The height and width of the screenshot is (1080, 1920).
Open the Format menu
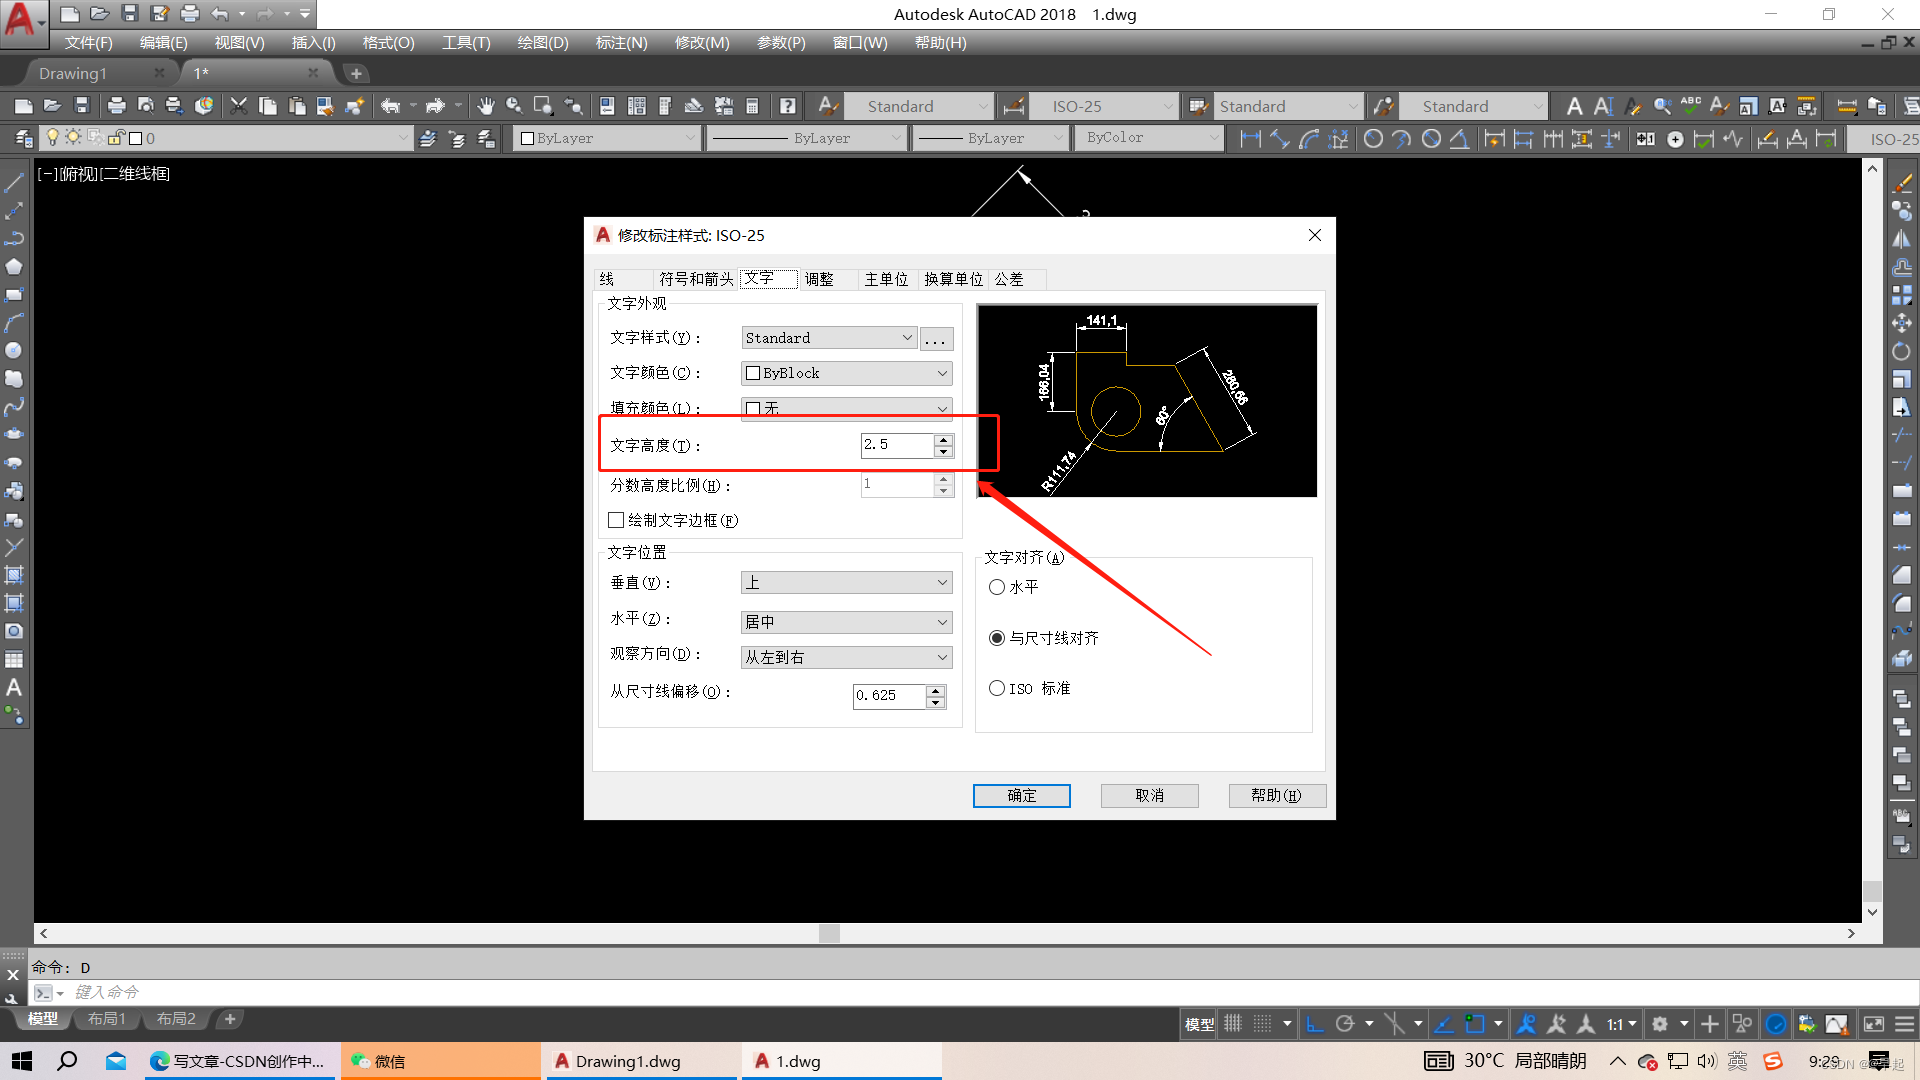(388, 43)
